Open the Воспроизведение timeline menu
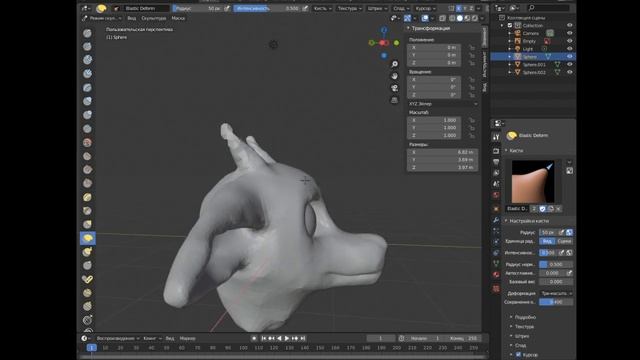The width and height of the screenshot is (640, 360). tap(118, 338)
